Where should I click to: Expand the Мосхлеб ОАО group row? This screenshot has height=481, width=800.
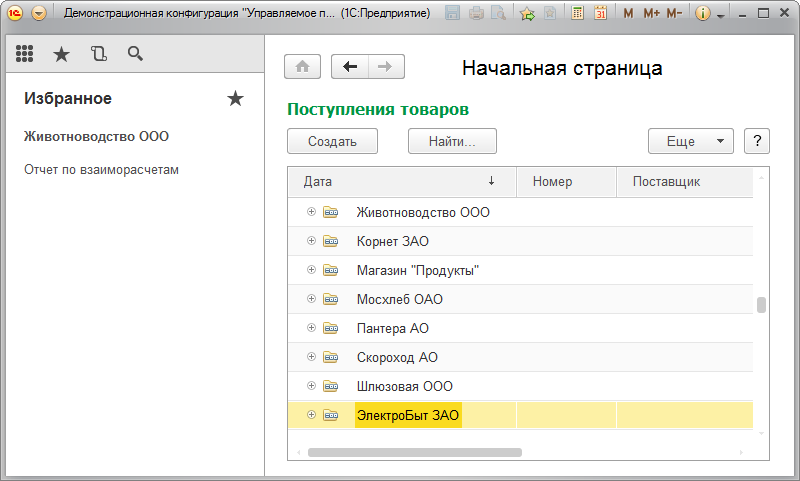point(311,299)
